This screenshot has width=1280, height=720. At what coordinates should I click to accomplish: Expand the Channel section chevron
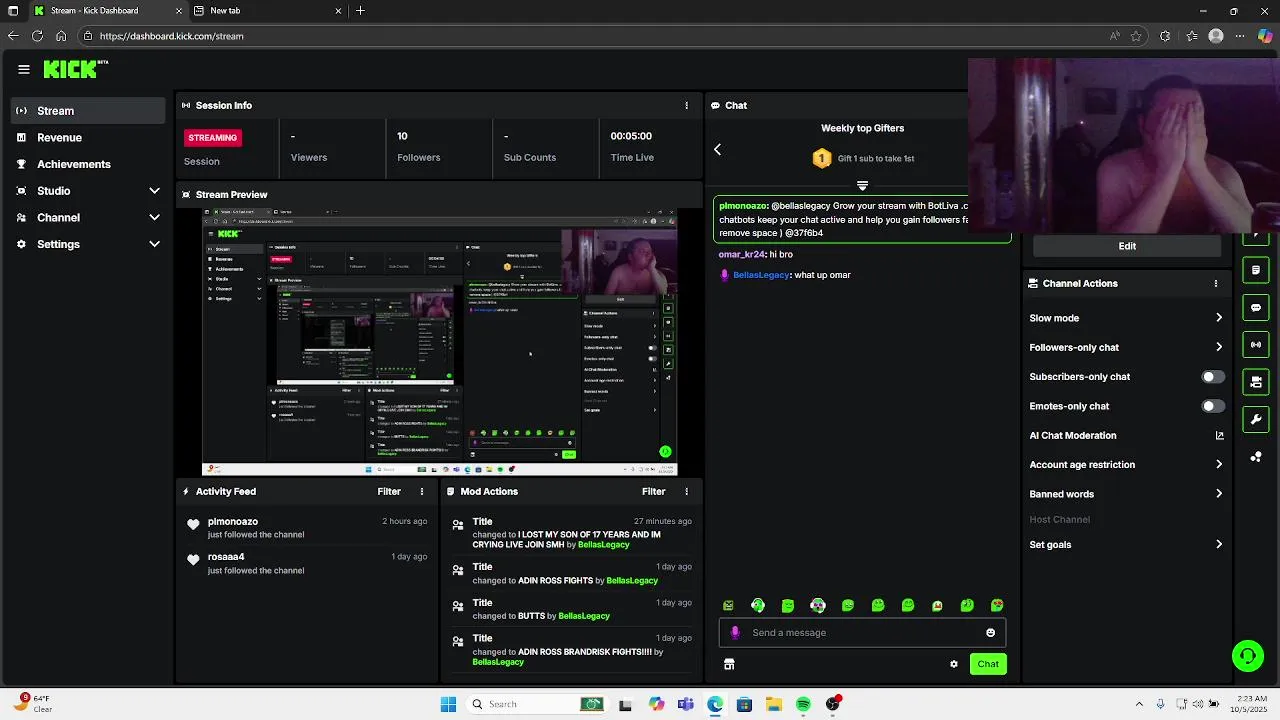(154, 217)
